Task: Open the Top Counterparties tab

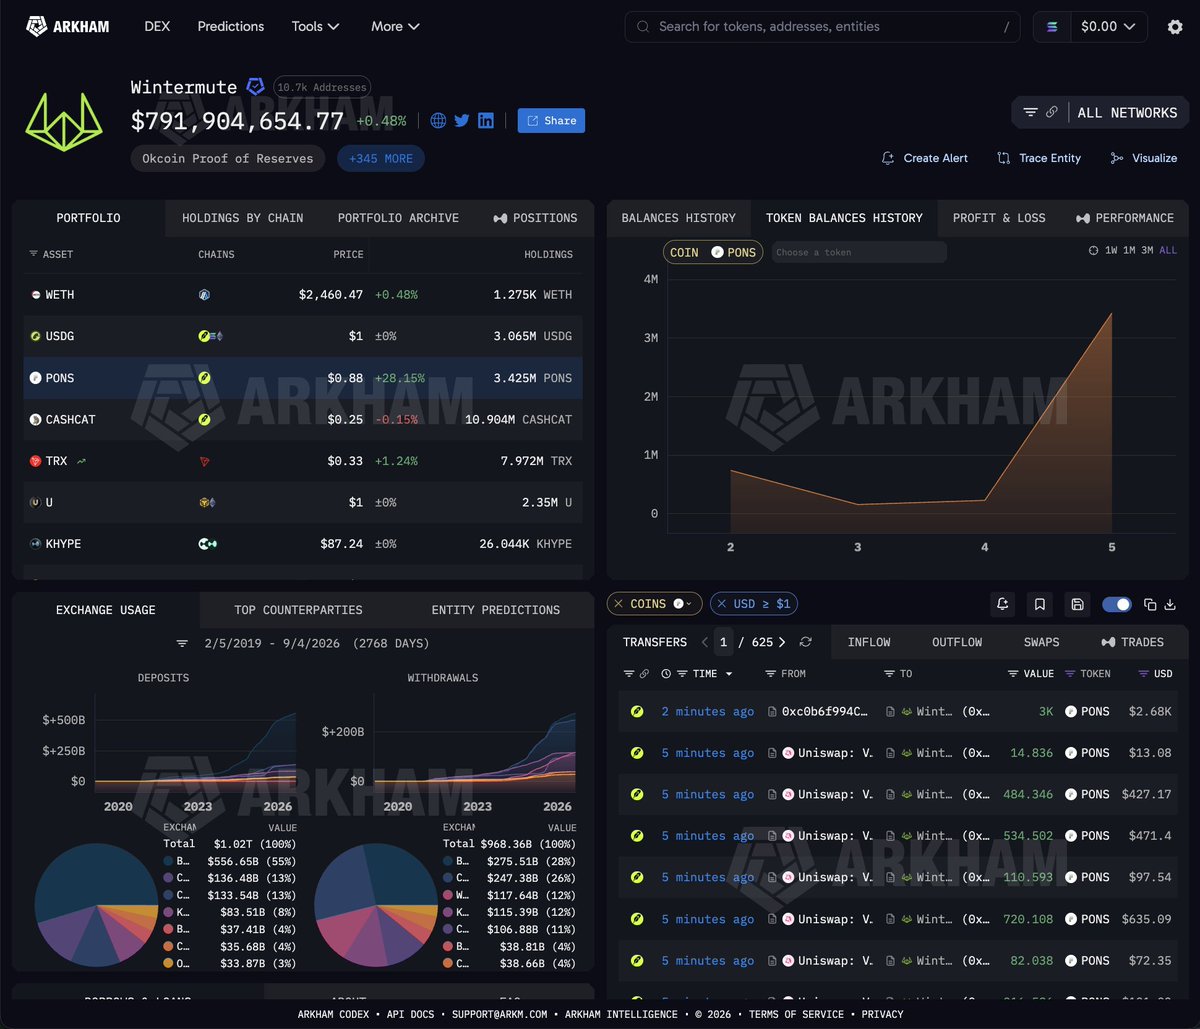Action: pyautogui.click(x=298, y=610)
